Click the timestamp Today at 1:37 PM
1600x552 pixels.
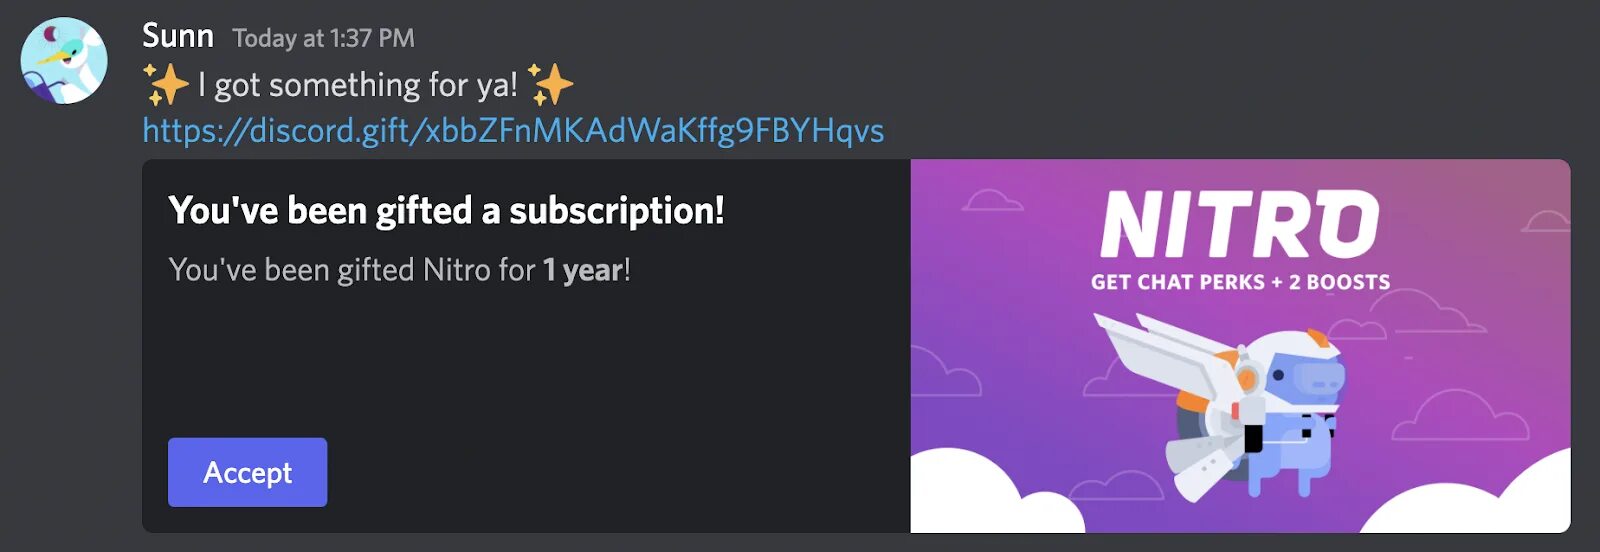pos(323,38)
